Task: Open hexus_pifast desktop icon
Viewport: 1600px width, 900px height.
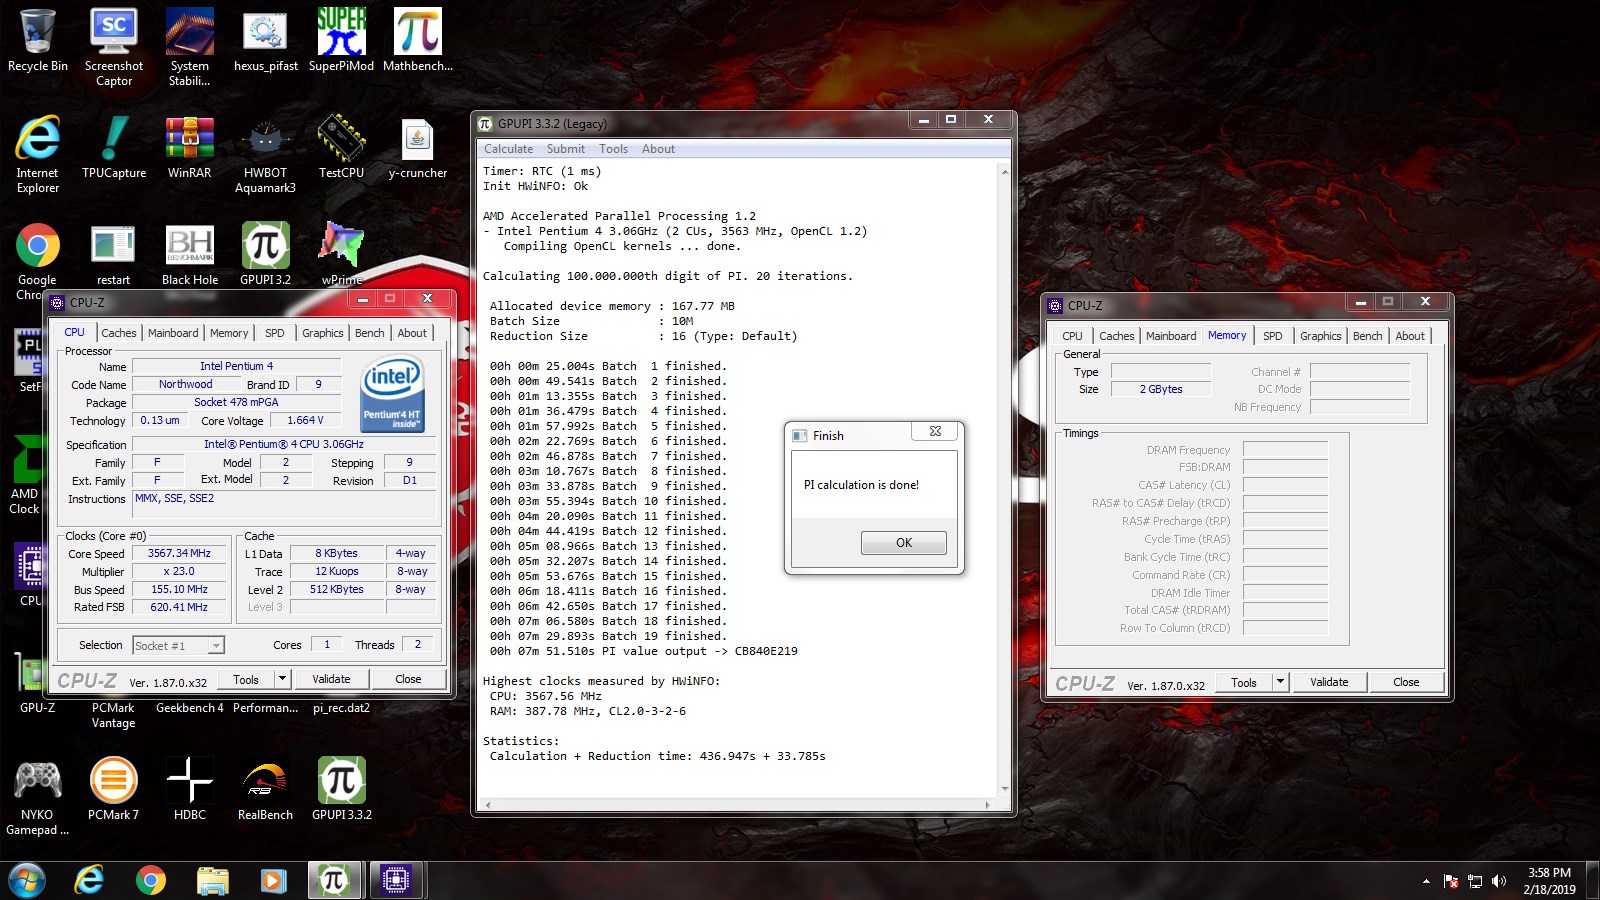Action: [266, 42]
